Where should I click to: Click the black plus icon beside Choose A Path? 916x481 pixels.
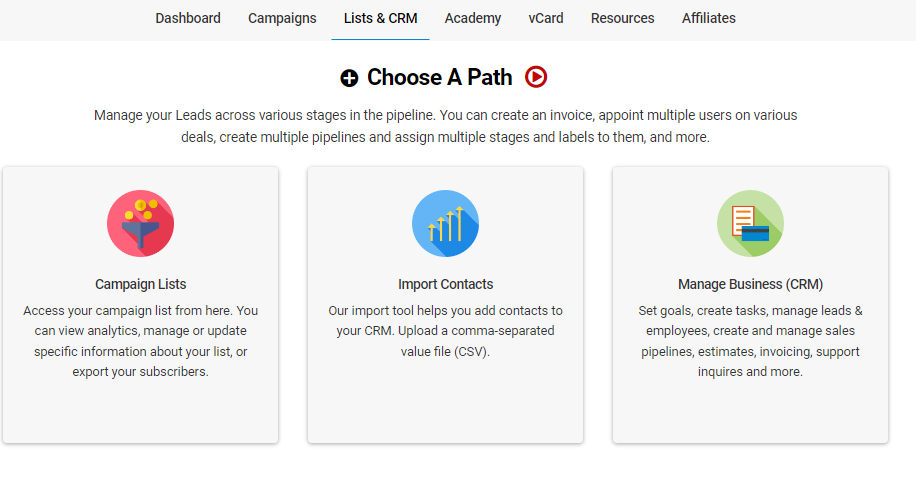(x=349, y=78)
